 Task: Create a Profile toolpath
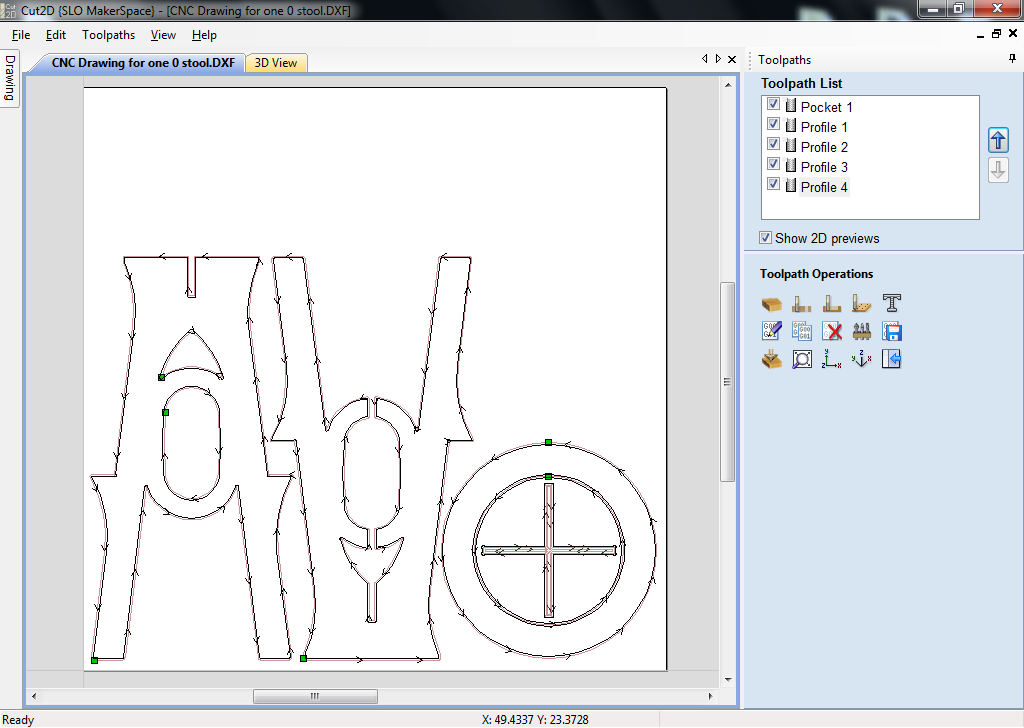801,304
